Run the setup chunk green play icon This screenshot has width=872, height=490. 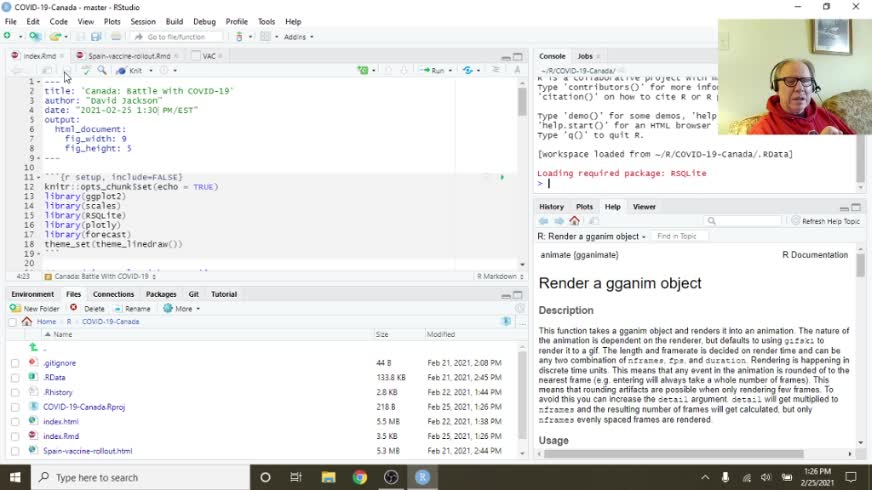[502, 177]
